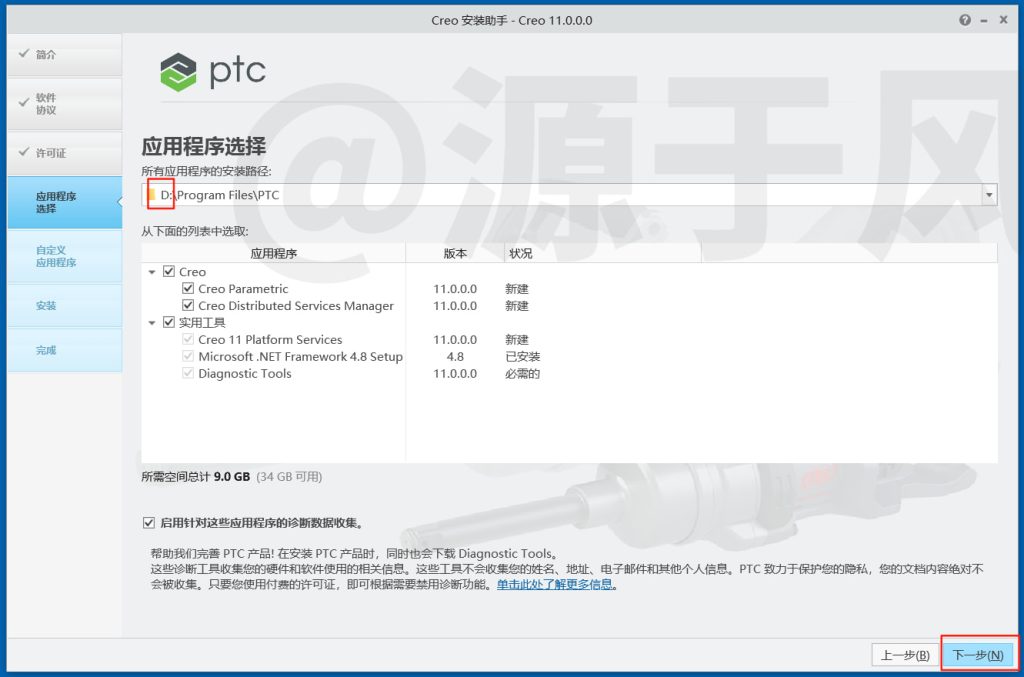
Task: Open the 安装 step
Action: click(x=65, y=306)
